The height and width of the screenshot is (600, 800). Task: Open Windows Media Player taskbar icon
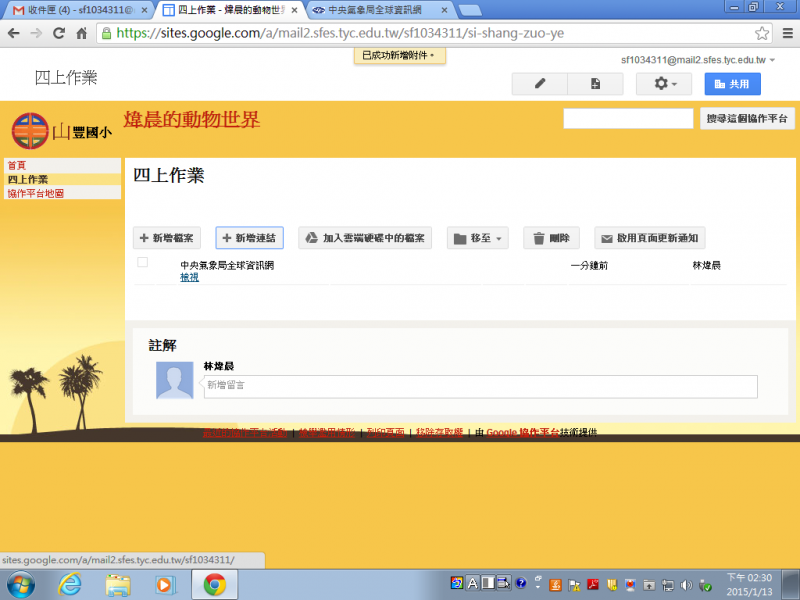click(x=165, y=585)
